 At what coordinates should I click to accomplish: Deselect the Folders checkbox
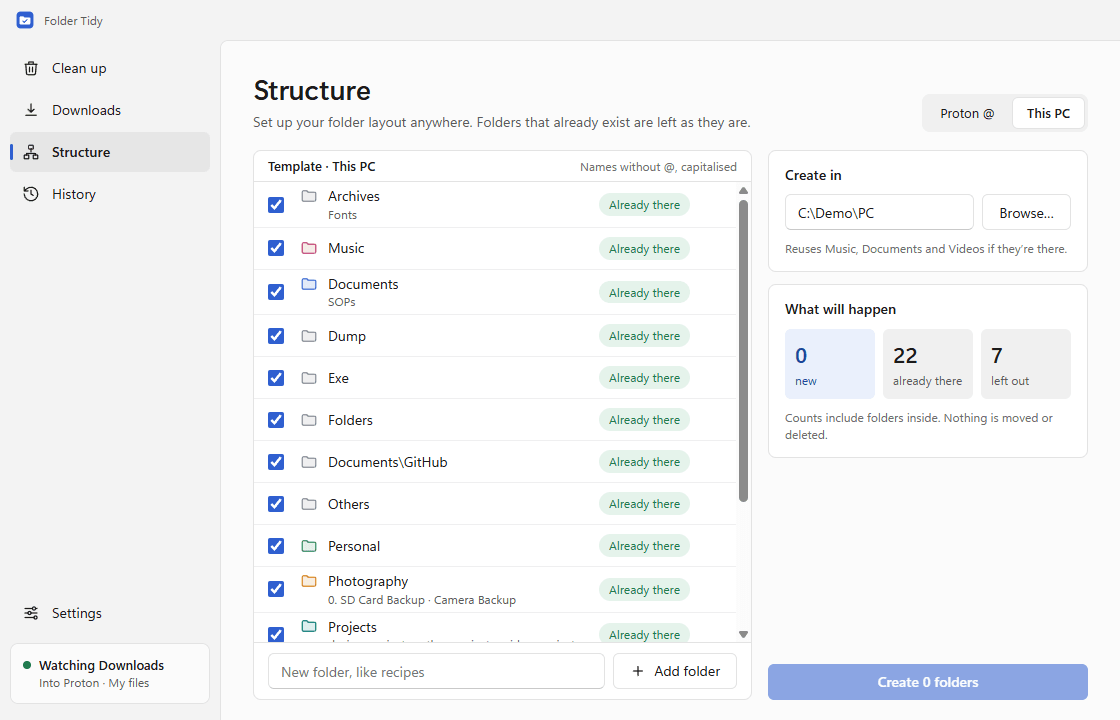pos(276,420)
